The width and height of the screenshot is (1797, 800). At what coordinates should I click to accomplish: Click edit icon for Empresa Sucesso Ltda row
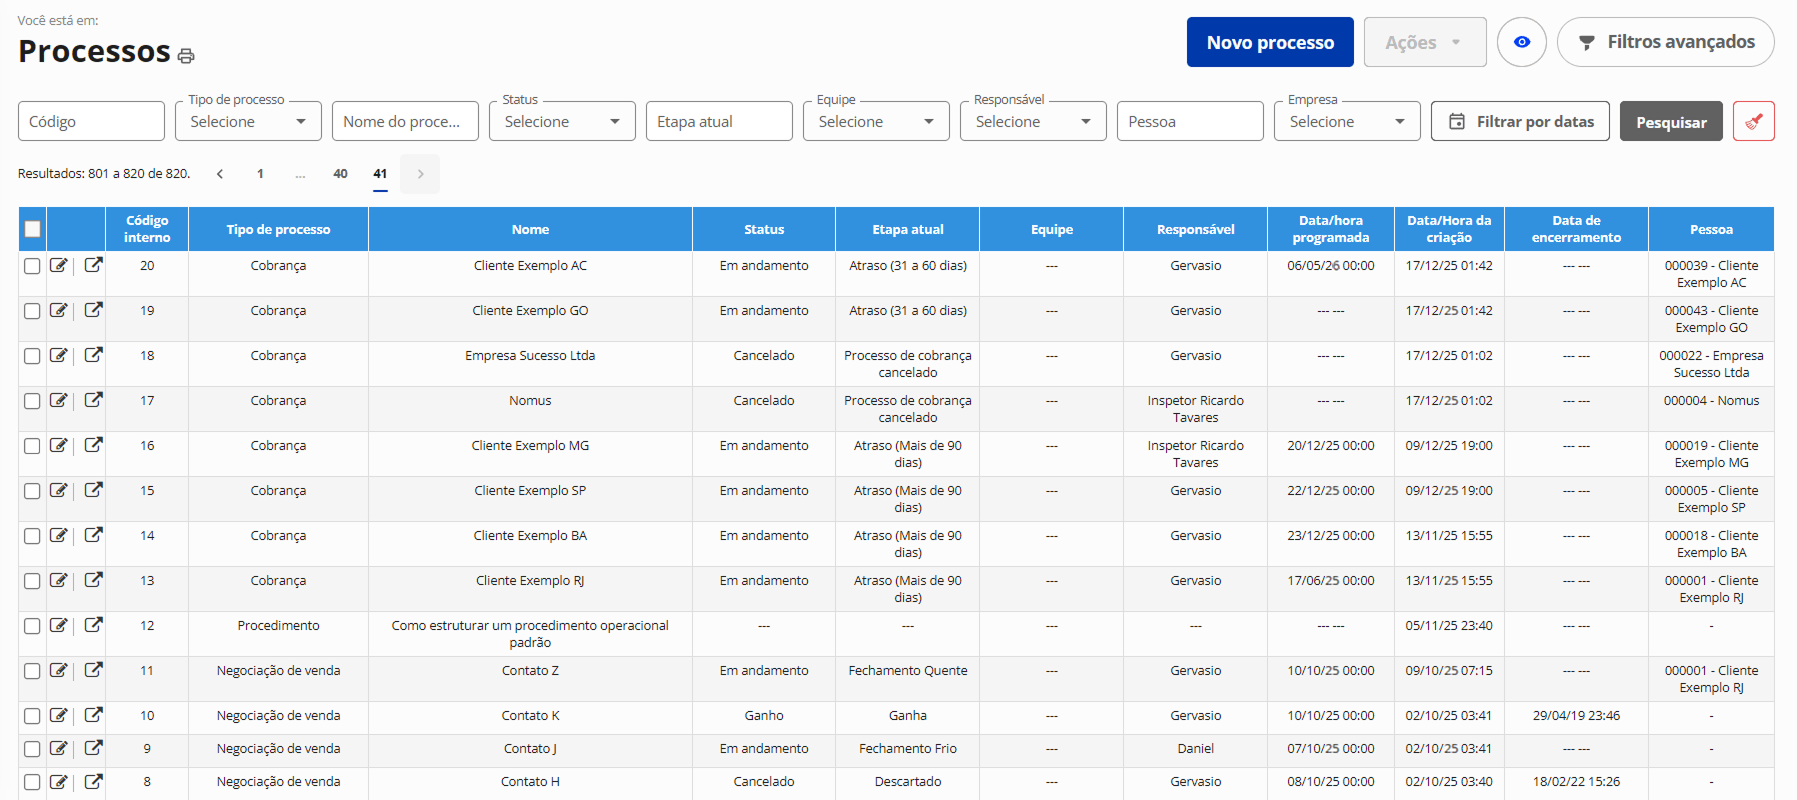coord(59,355)
